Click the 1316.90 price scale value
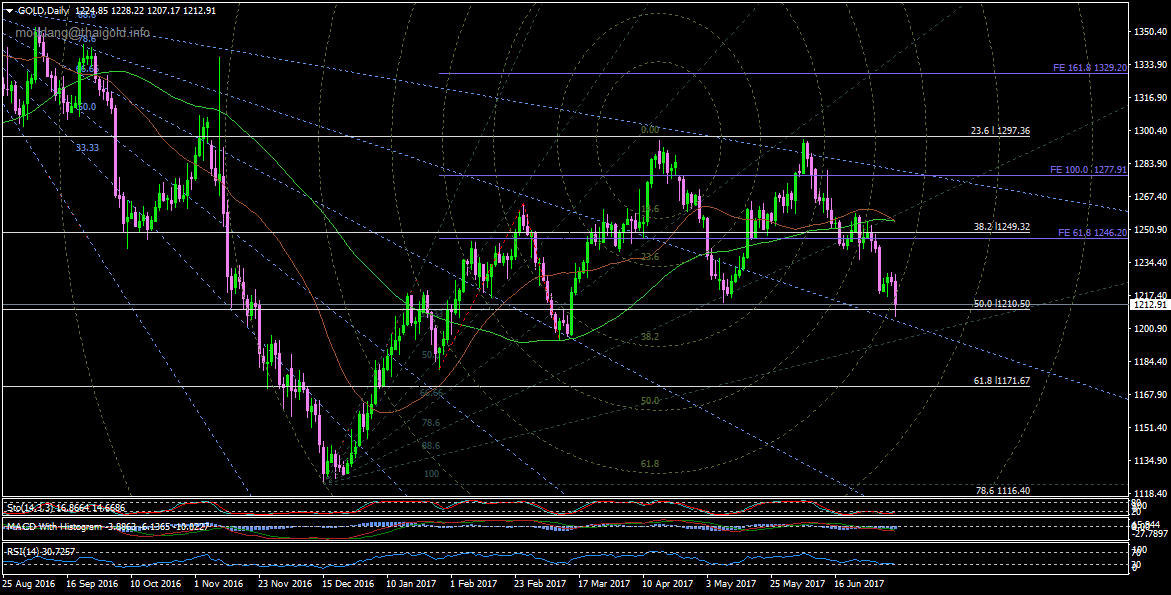The image size is (1171, 595). tap(1150, 98)
